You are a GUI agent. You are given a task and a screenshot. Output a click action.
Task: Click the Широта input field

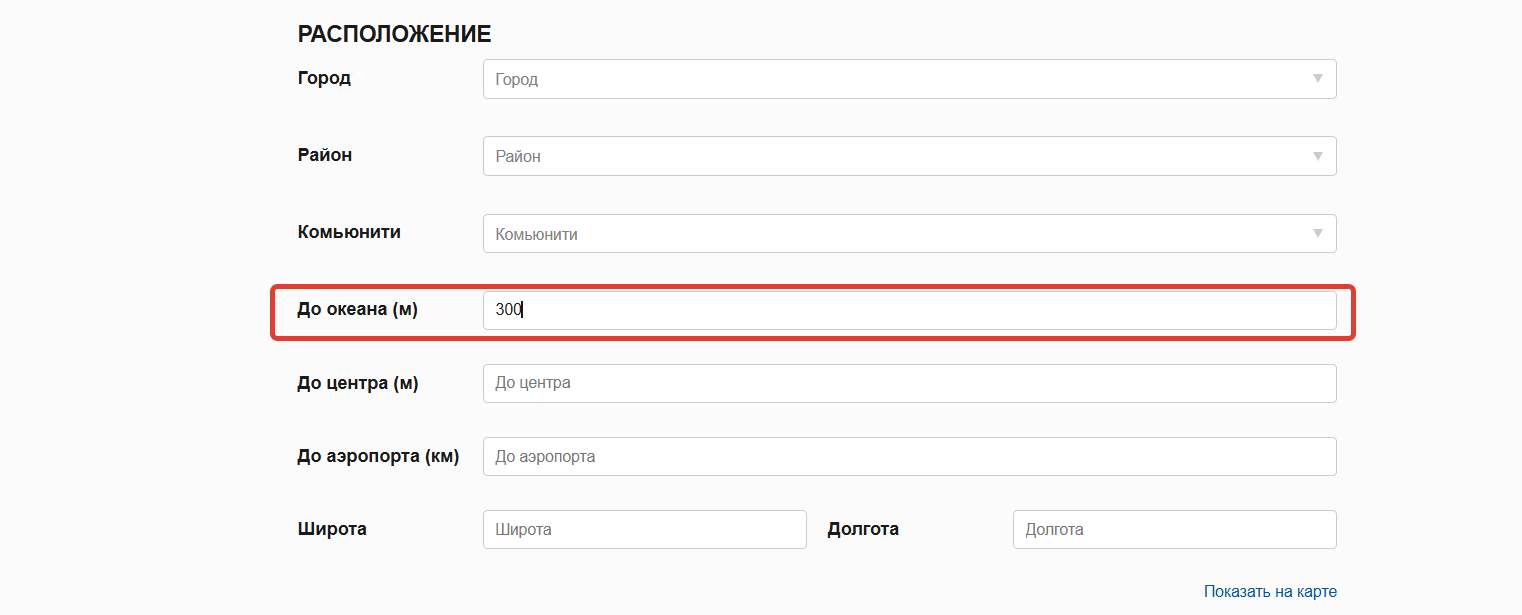pos(645,529)
